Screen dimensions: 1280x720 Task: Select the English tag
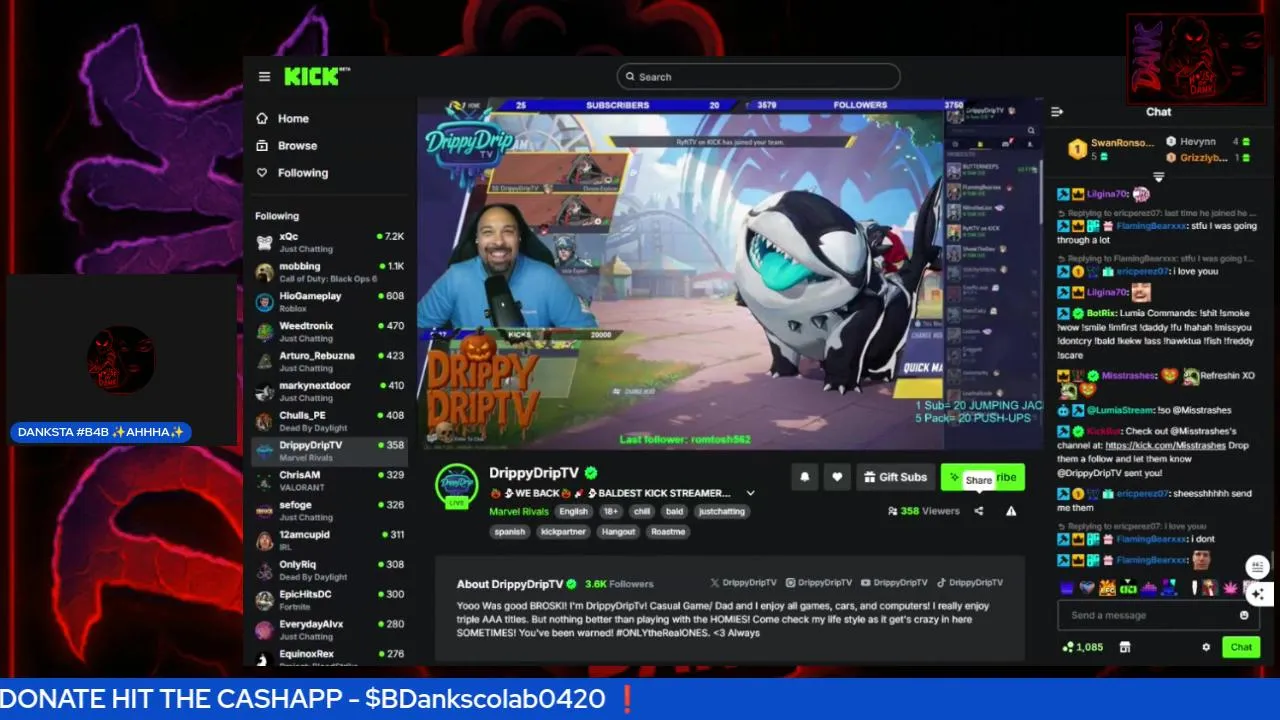(573, 512)
